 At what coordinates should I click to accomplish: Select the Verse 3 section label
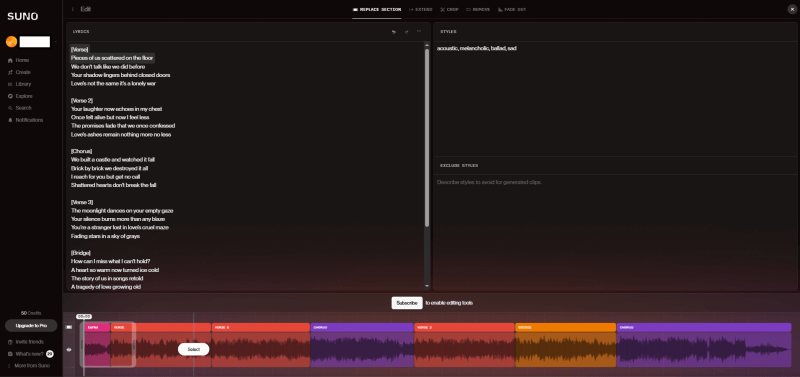(x=464, y=328)
